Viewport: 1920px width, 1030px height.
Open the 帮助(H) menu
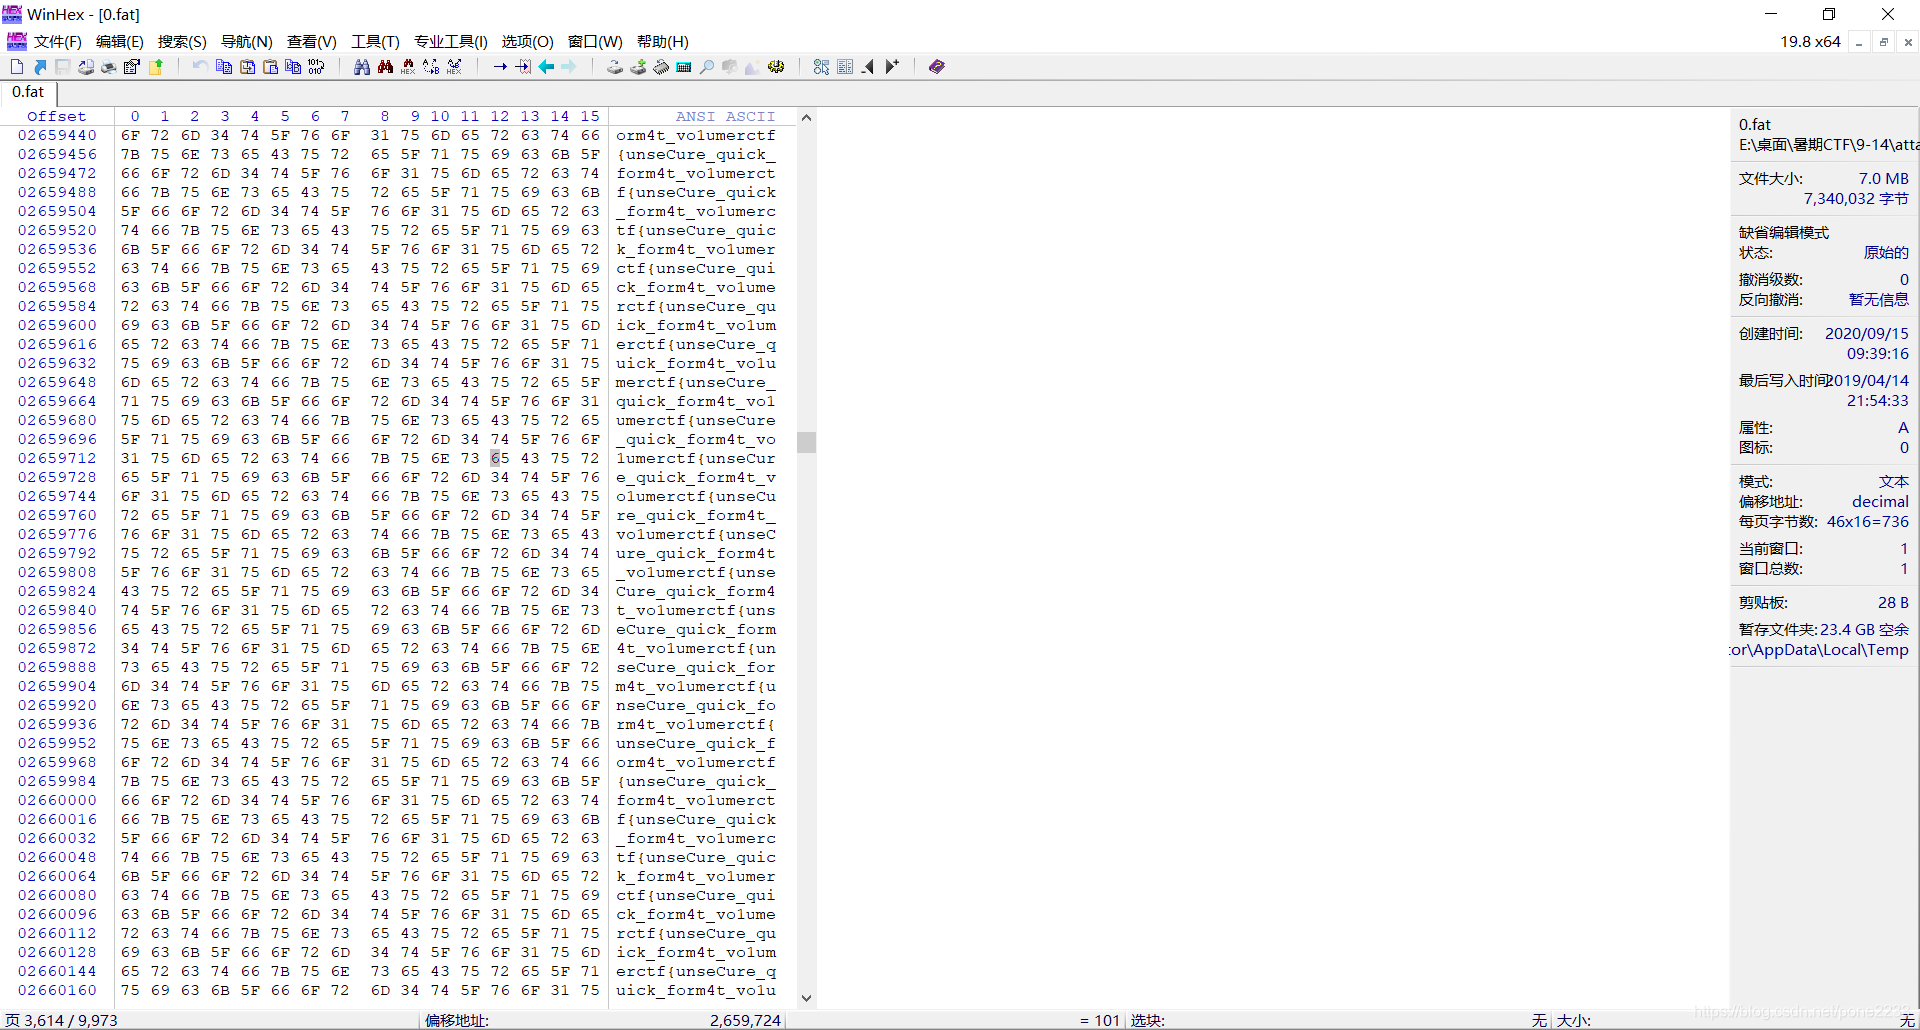(663, 42)
